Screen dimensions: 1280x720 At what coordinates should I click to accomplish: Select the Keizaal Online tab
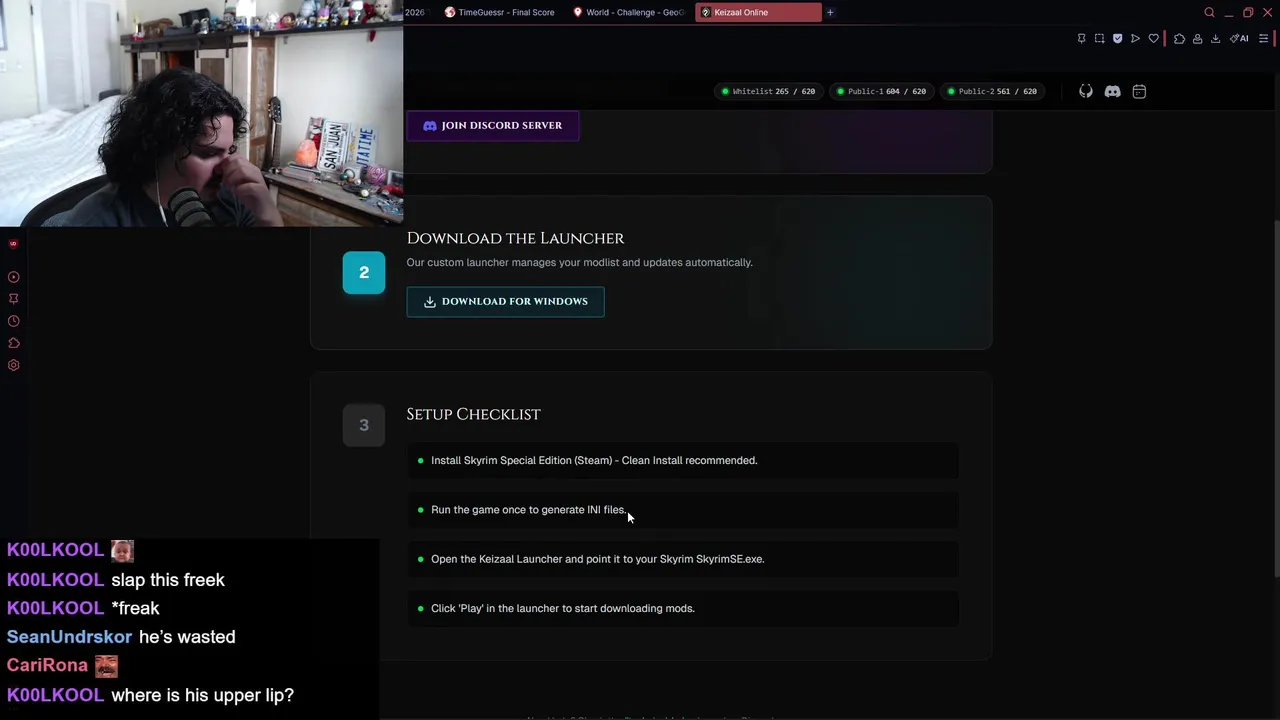point(758,12)
